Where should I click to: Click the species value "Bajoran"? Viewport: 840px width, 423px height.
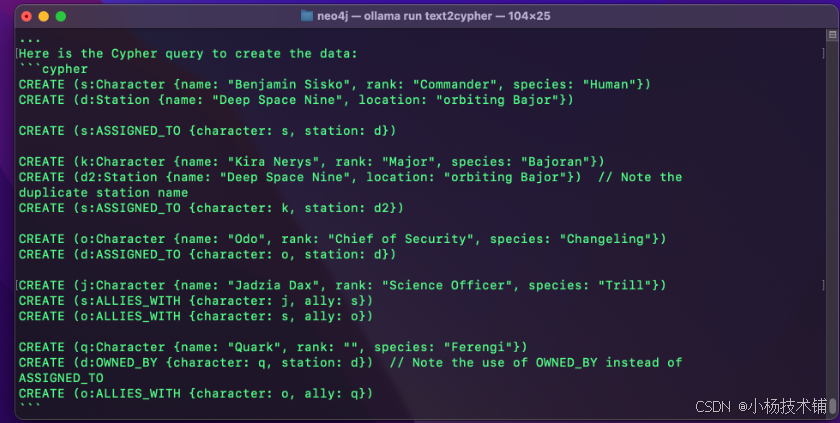pyautogui.click(x=555, y=162)
